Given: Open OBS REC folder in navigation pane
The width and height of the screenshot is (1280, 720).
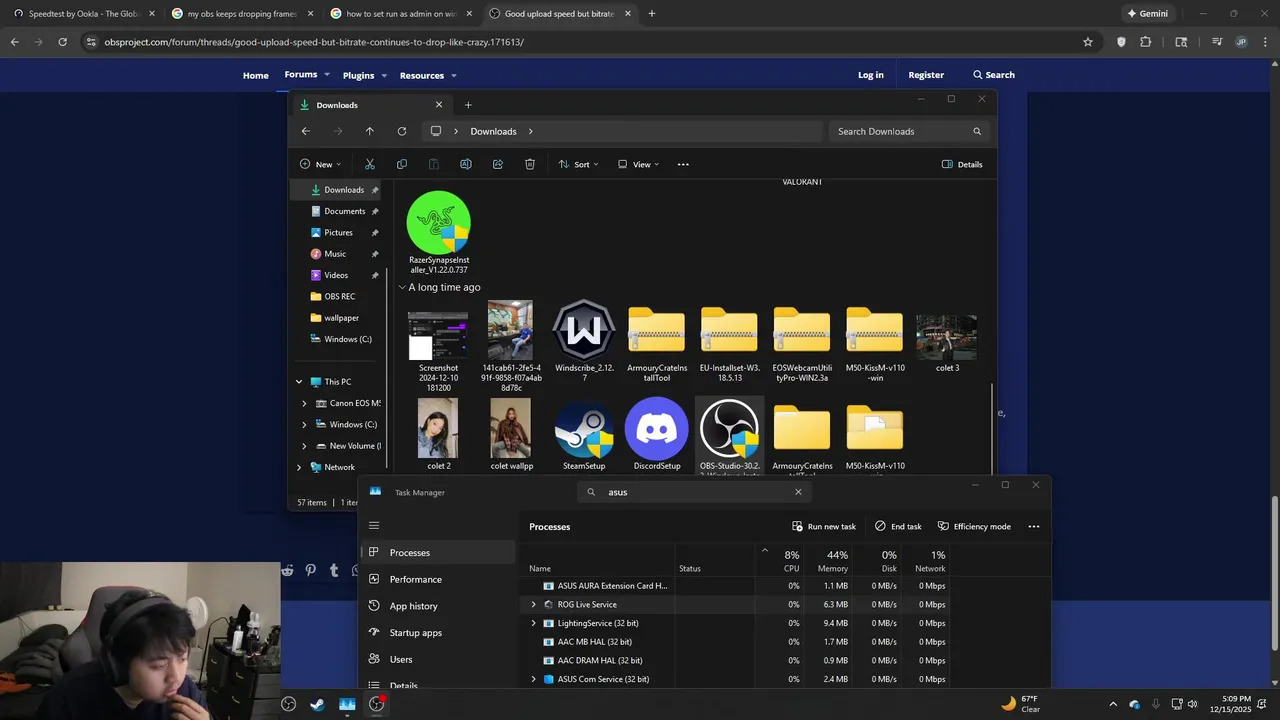Looking at the screenshot, I should point(340,296).
